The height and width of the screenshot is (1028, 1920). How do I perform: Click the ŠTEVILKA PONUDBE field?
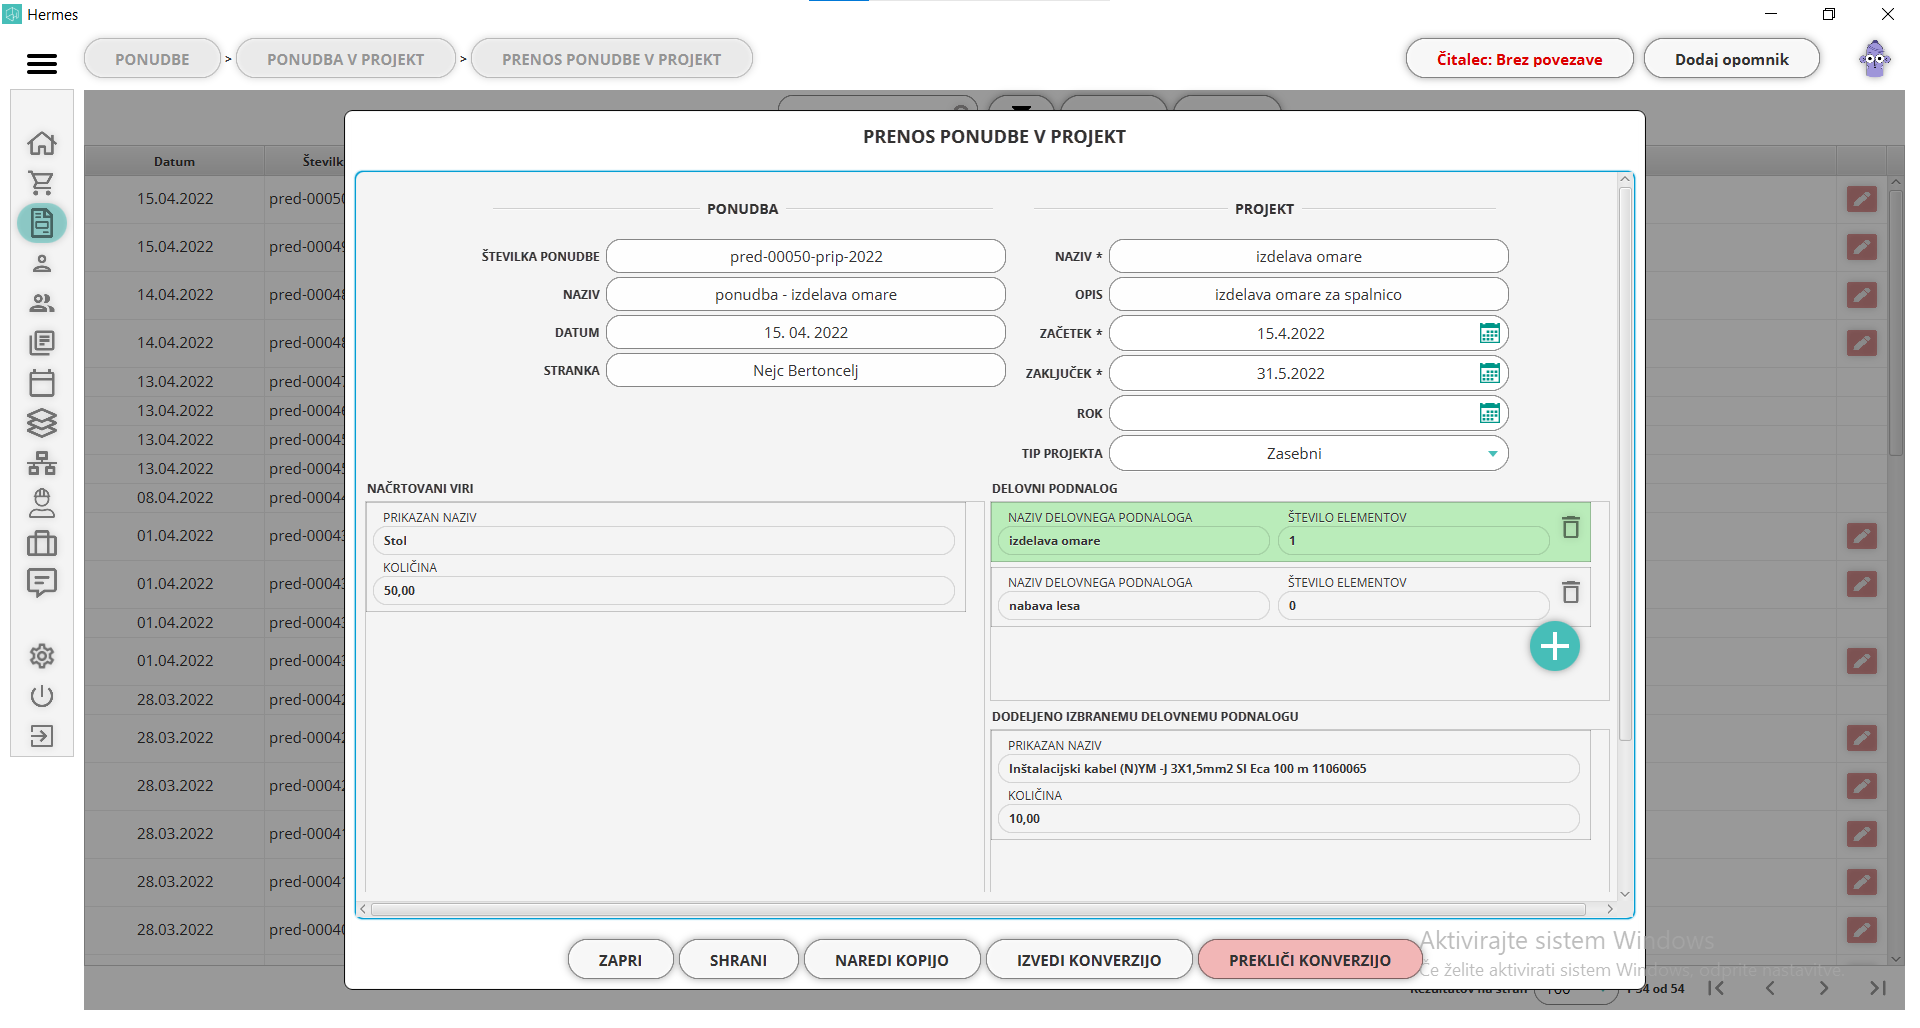[x=806, y=257]
